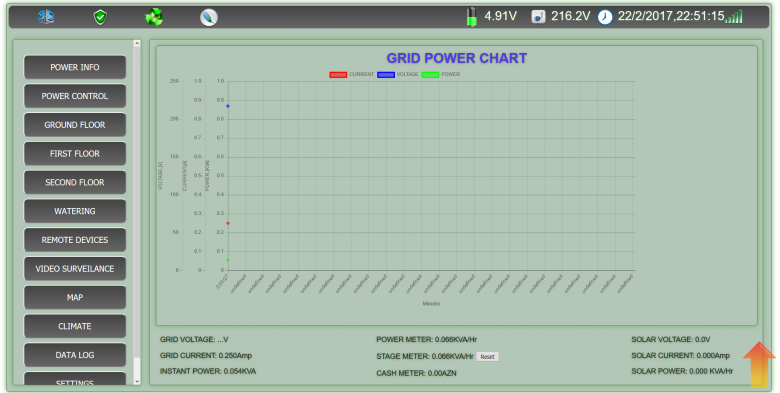Click the blue clock icon

pyautogui.click(x=605, y=17)
